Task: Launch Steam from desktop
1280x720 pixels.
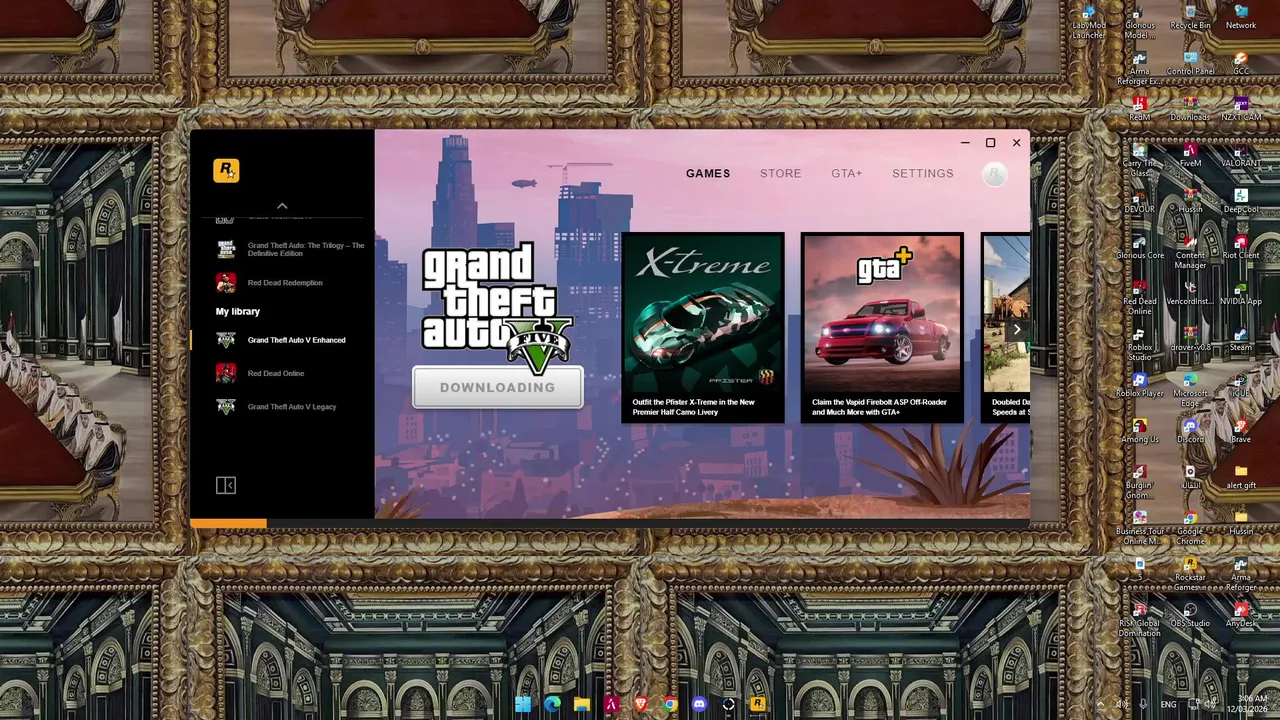Action: (x=1241, y=339)
